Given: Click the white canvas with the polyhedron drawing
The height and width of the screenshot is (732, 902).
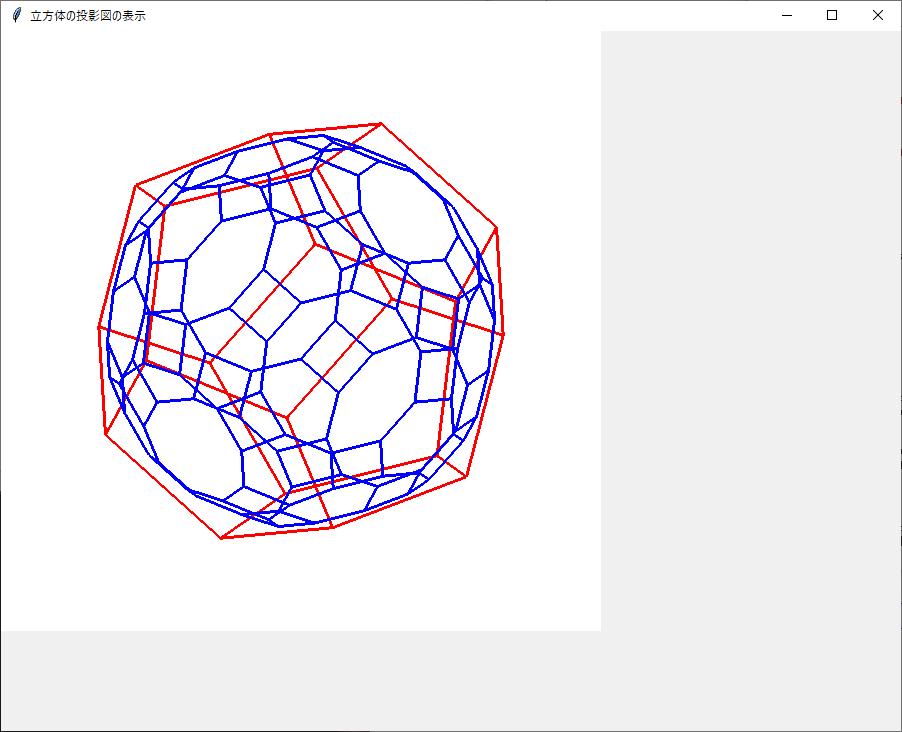Looking at the screenshot, I should coord(301,331).
